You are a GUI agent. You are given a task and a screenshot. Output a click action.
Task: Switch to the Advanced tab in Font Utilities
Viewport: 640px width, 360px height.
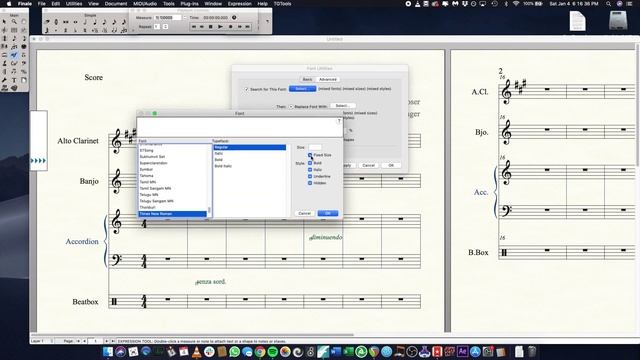328,80
